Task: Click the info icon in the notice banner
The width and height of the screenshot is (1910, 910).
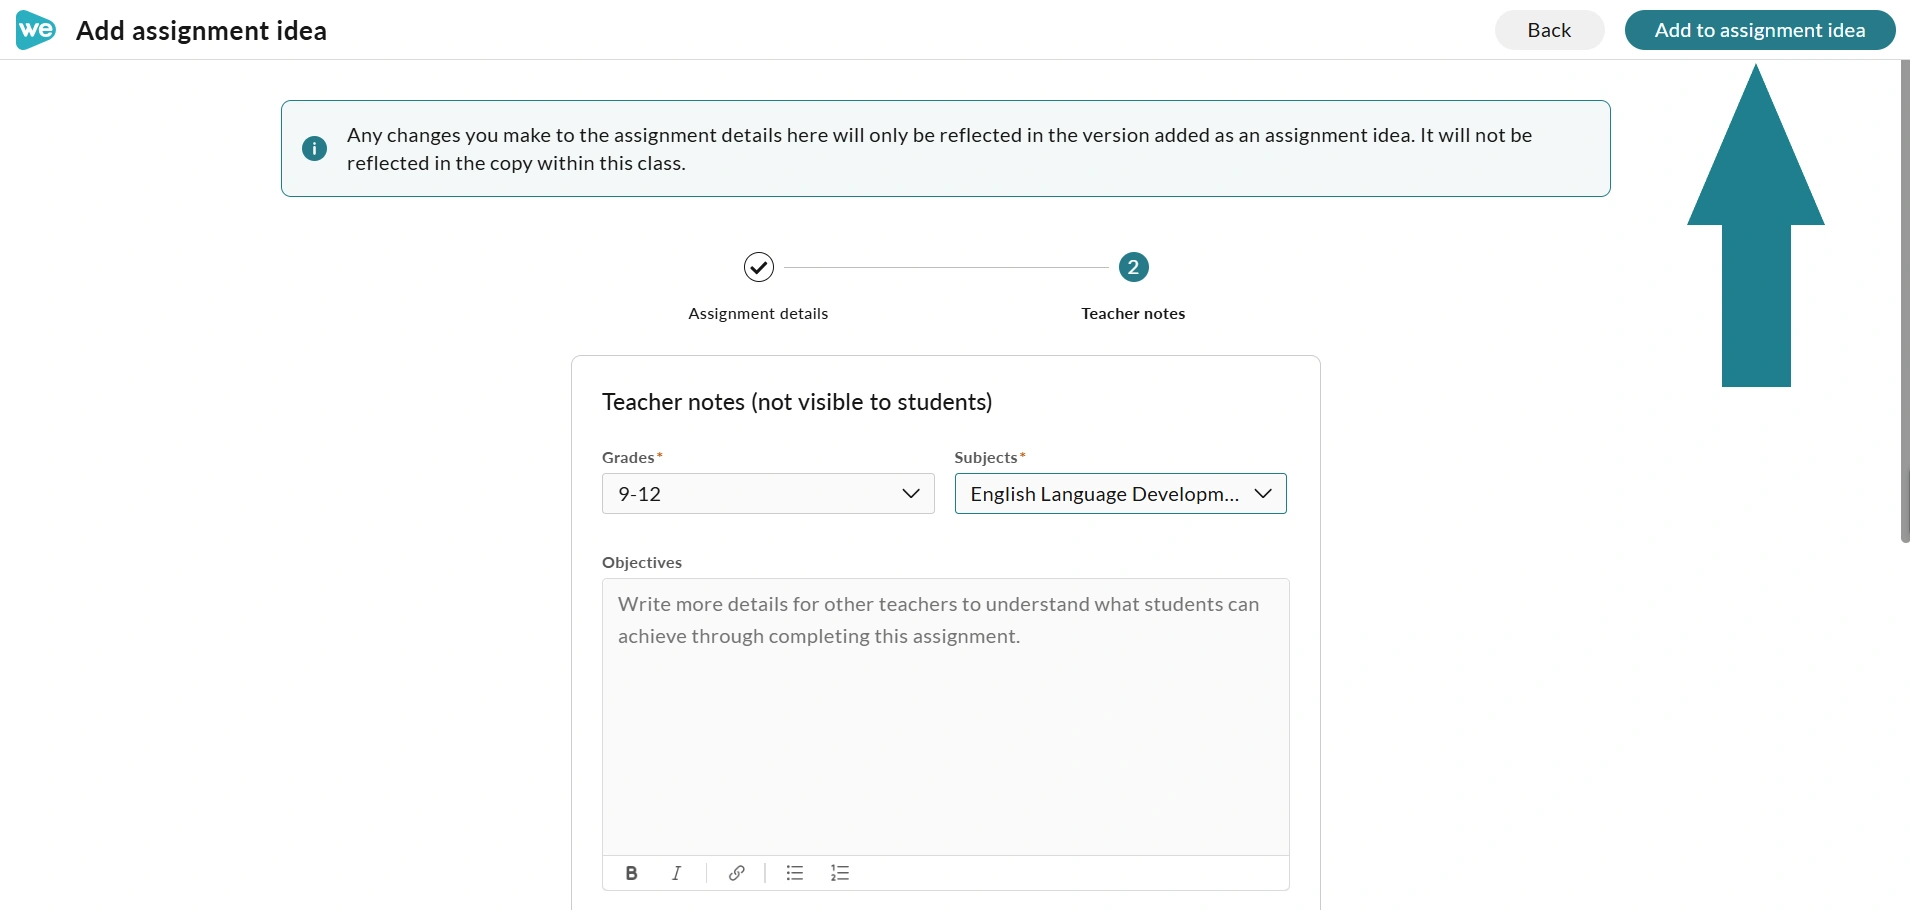Action: pyautogui.click(x=314, y=149)
